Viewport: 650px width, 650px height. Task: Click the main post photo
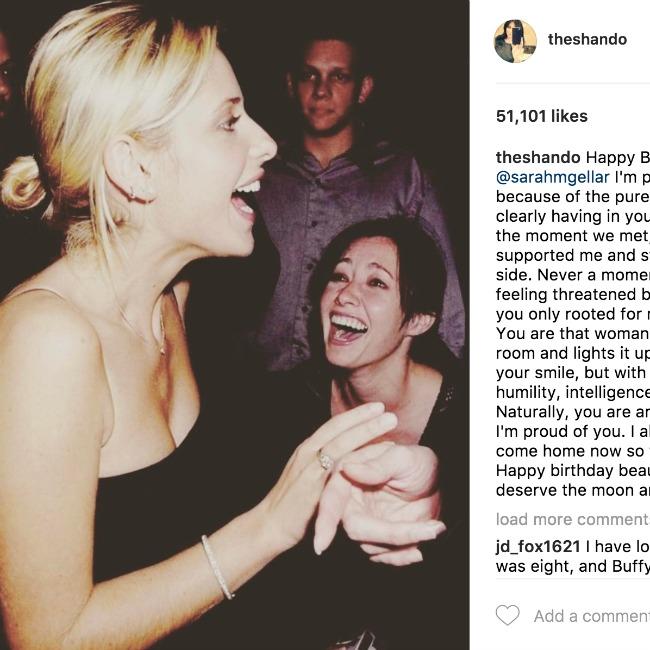235,325
